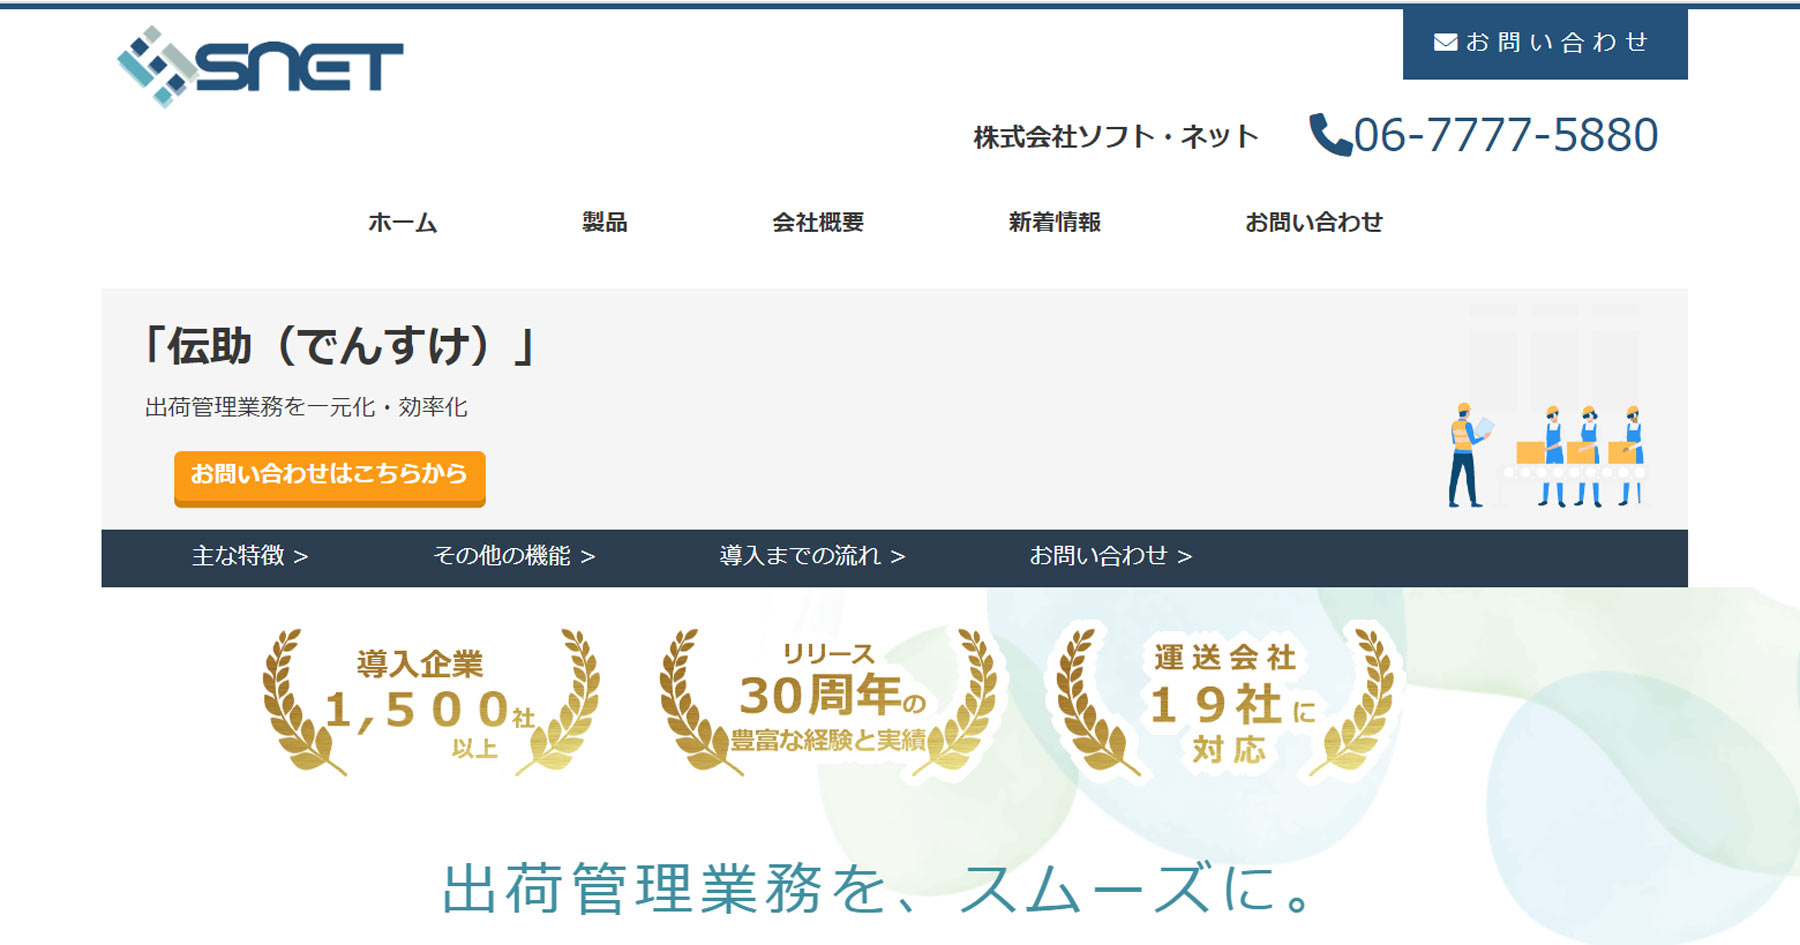Screen dimensions: 1800x945
Task: Open 新着情報 in the main menu
Action: 1055,222
